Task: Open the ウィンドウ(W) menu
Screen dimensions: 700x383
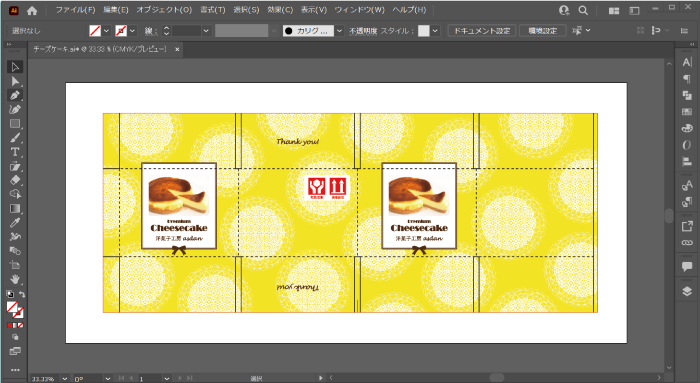Action: [359, 10]
